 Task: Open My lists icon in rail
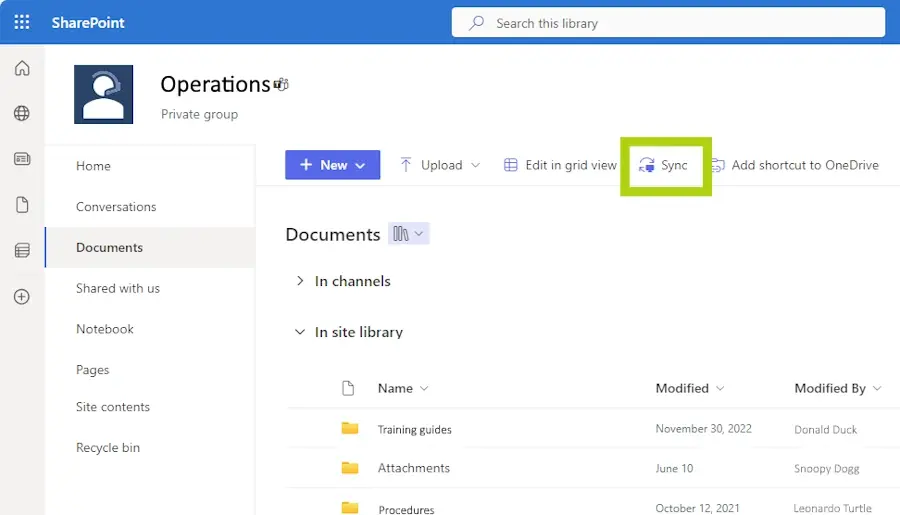(x=22, y=251)
